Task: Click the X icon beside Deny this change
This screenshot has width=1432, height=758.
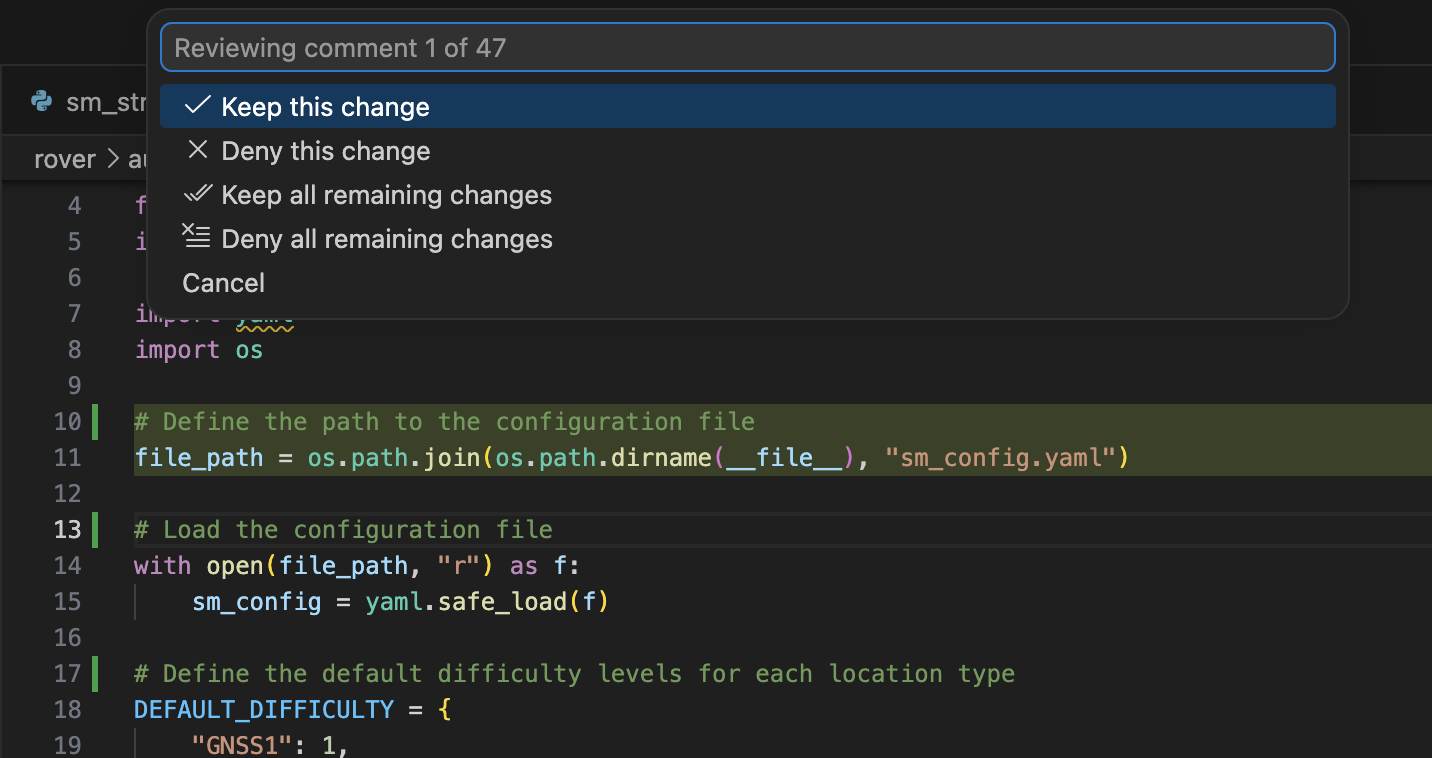Action: (198, 150)
